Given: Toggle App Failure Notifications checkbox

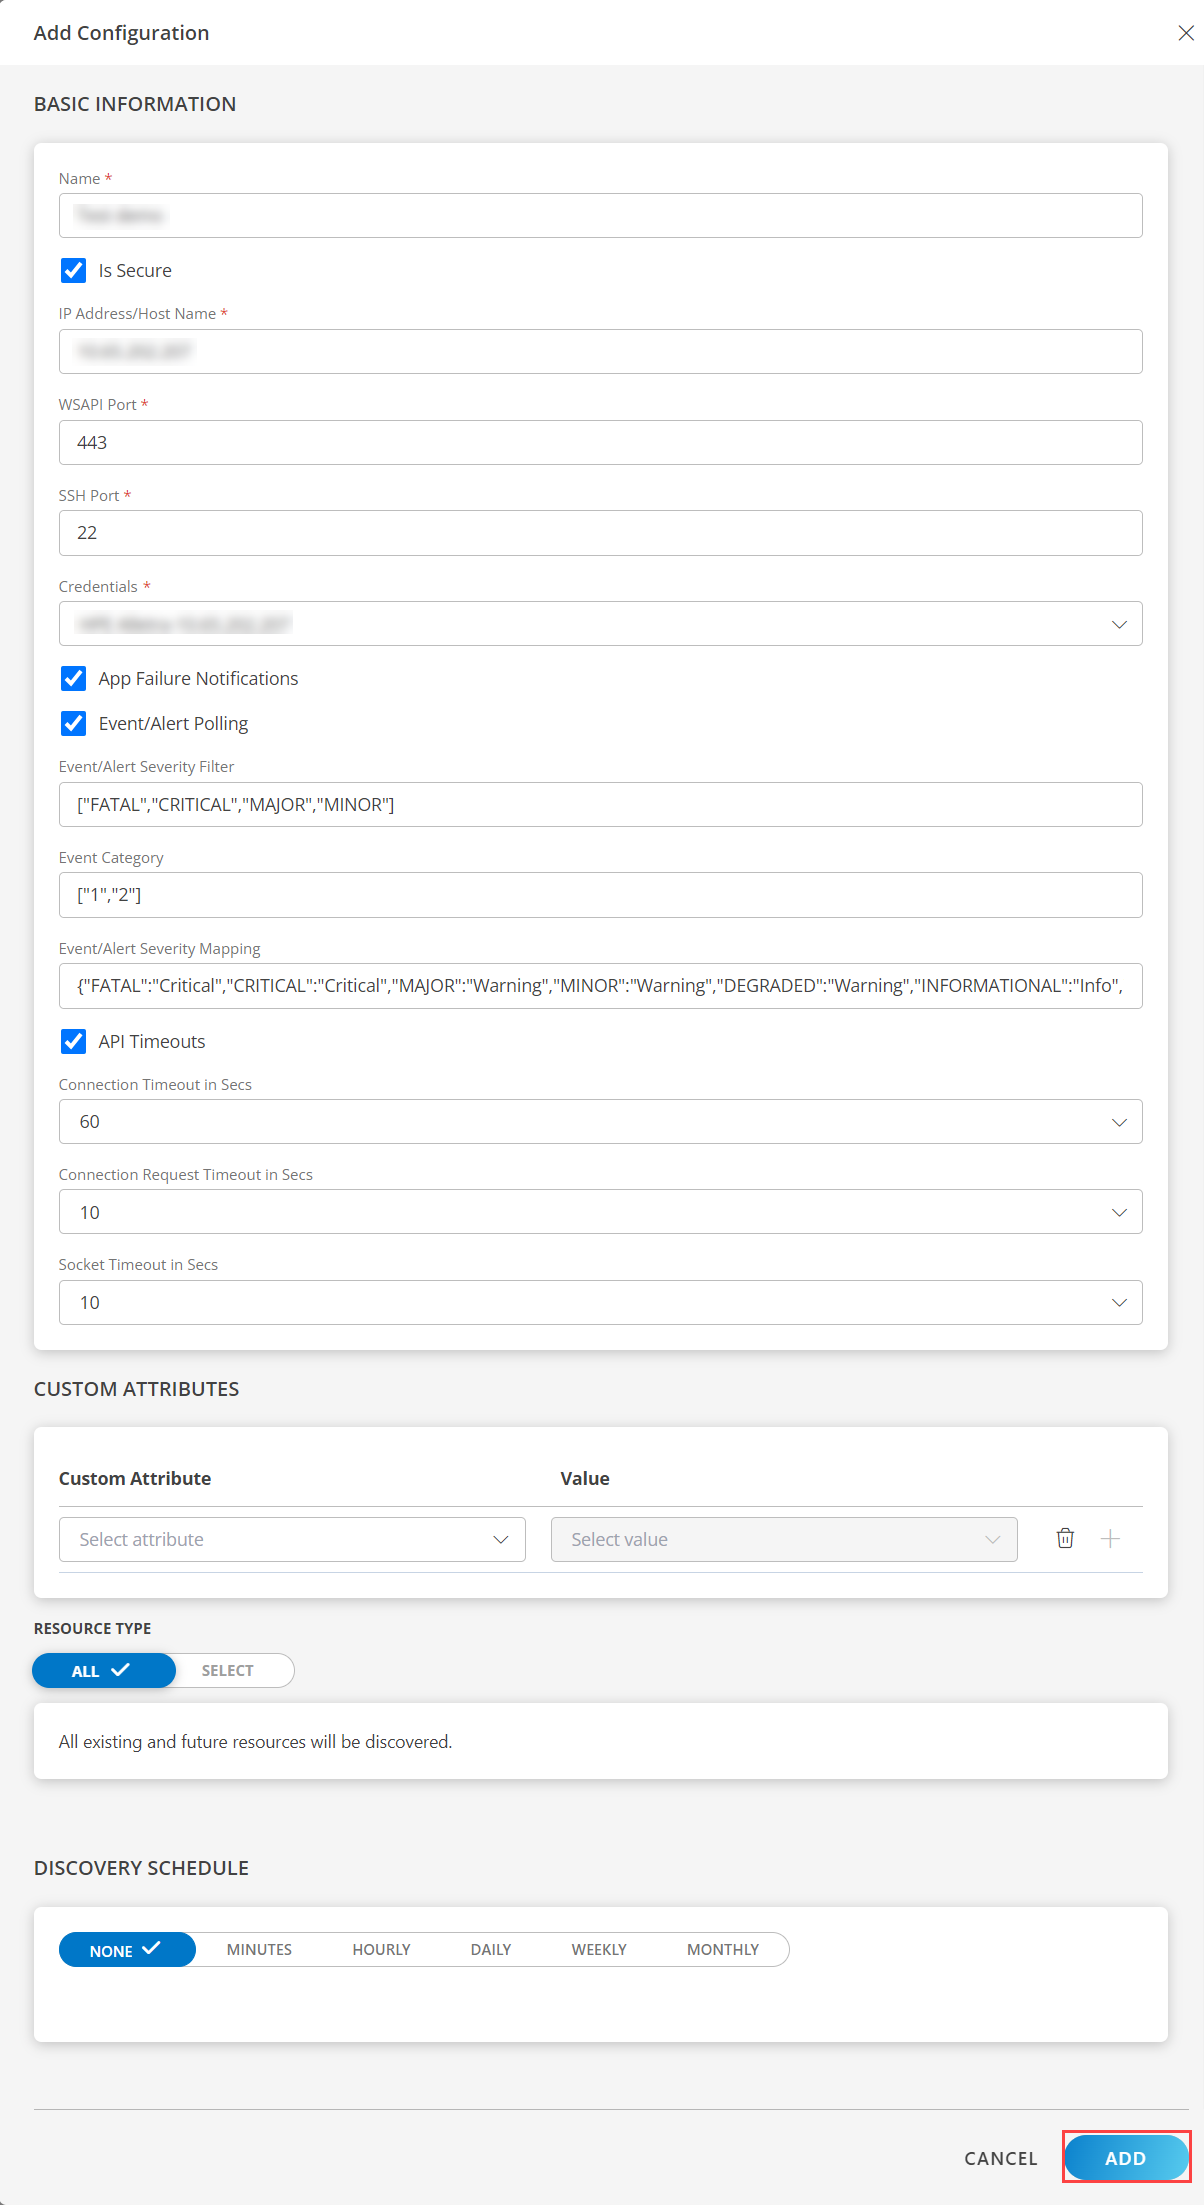Looking at the screenshot, I should (x=74, y=679).
